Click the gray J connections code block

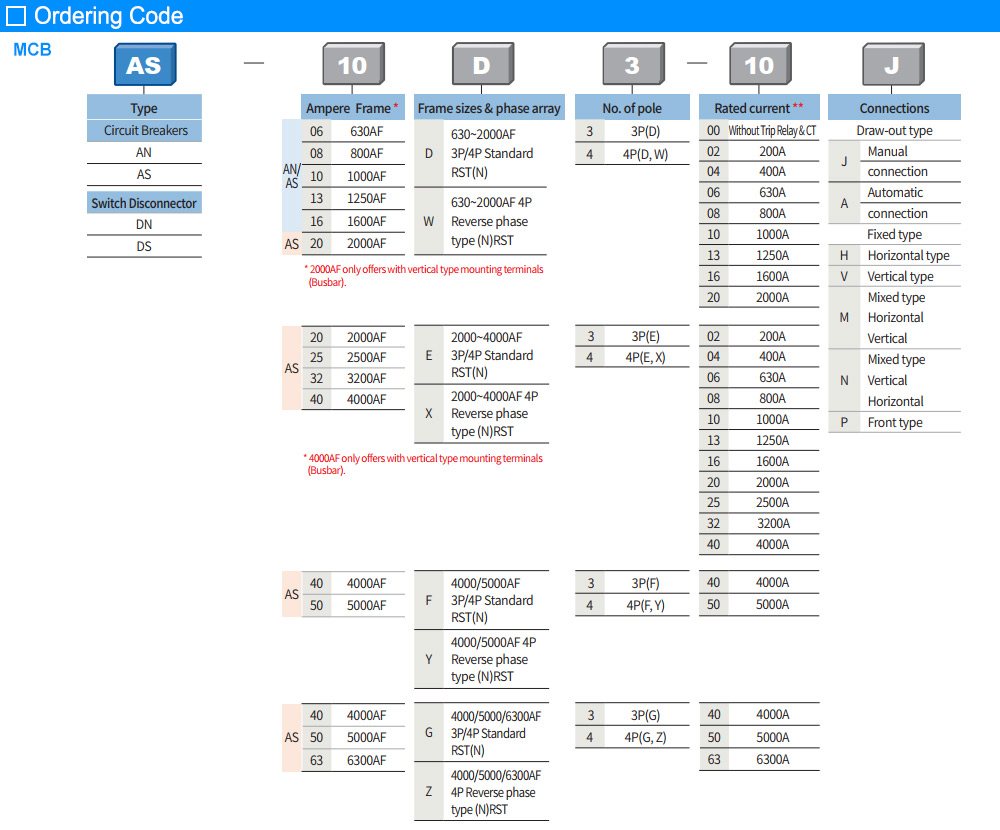[892, 66]
